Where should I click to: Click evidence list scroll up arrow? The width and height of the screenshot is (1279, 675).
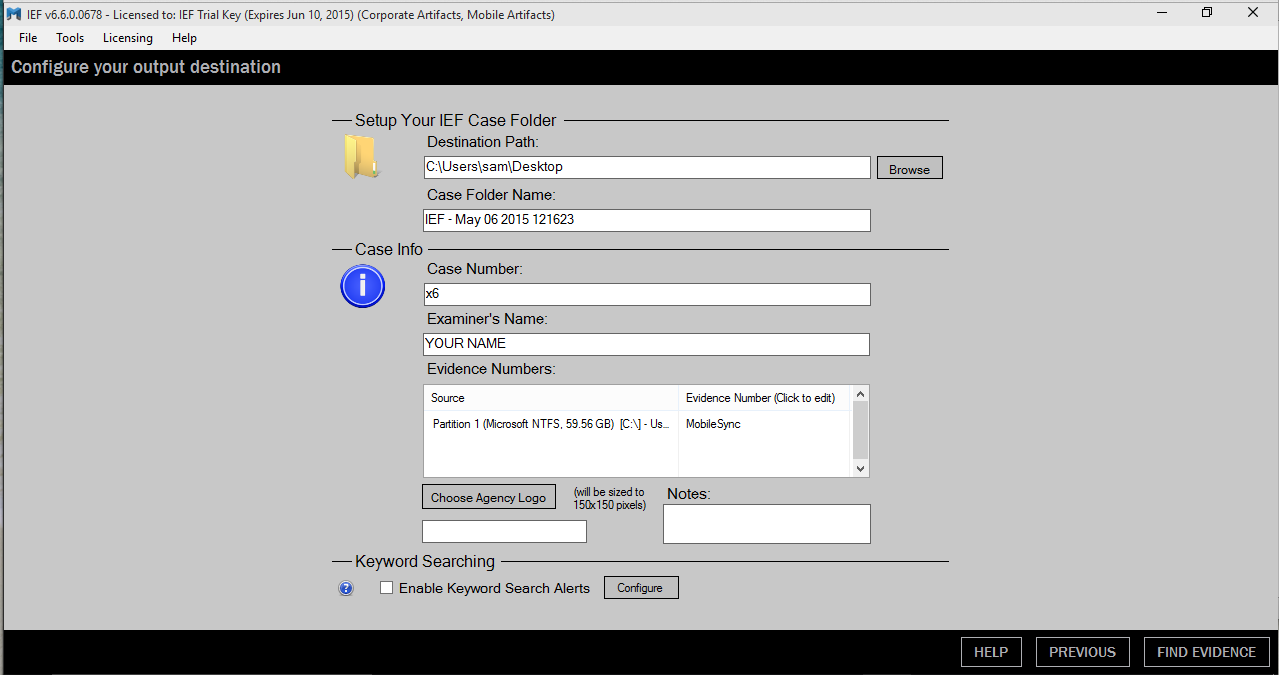(x=861, y=395)
